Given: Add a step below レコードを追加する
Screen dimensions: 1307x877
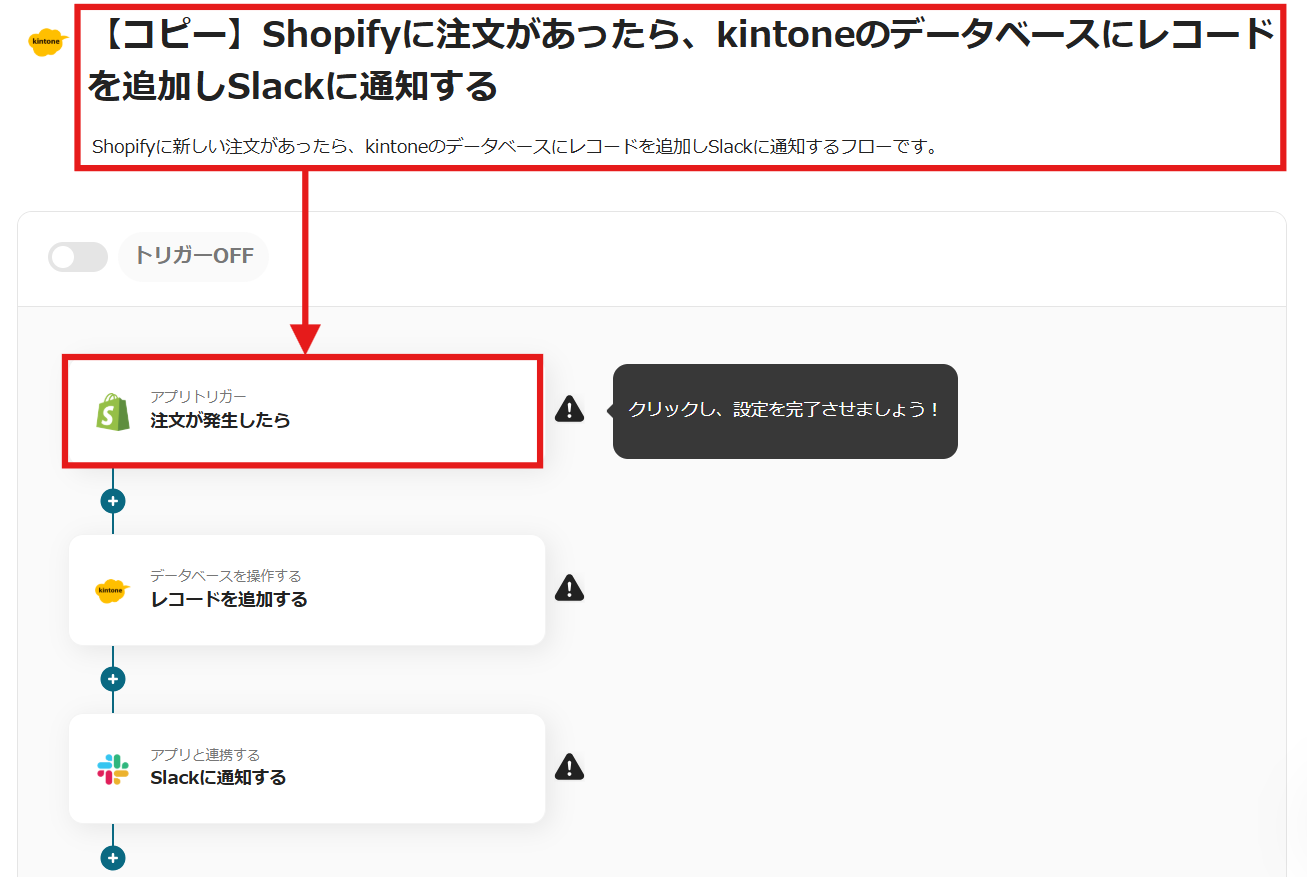Looking at the screenshot, I should (x=113, y=679).
